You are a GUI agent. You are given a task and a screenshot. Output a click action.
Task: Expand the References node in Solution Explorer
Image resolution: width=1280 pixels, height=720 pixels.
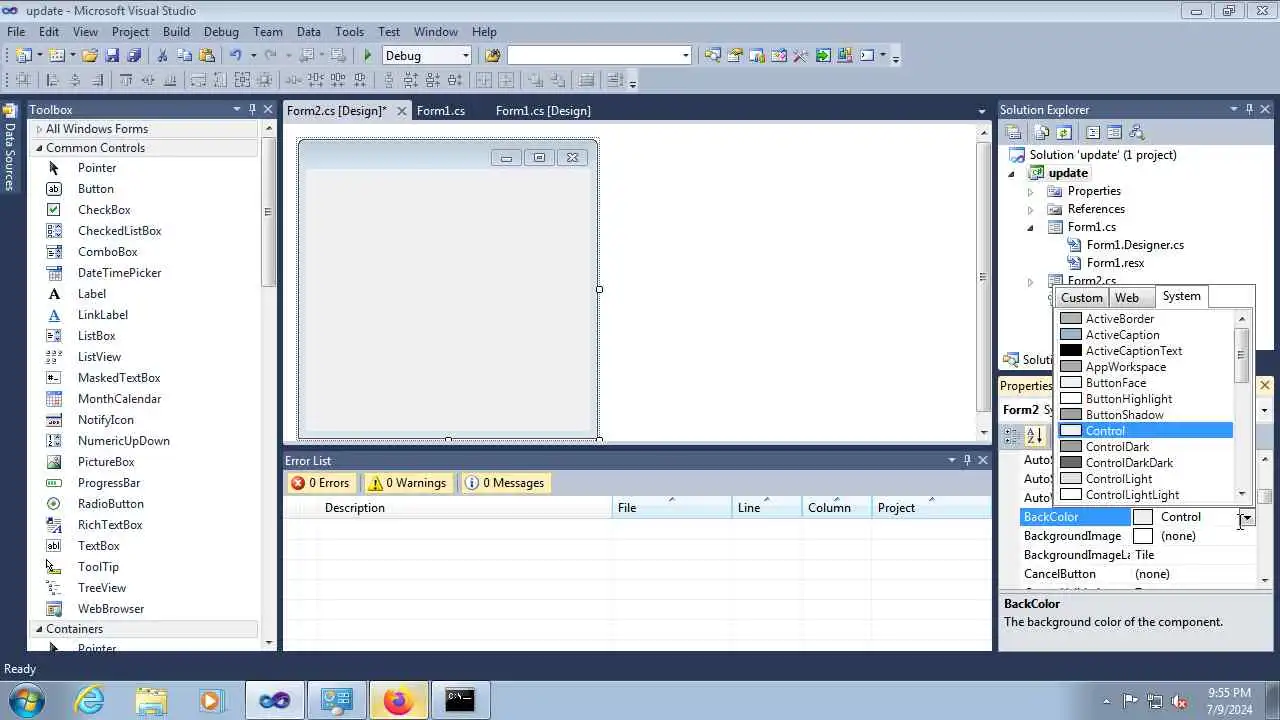click(x=1031, y=209)
